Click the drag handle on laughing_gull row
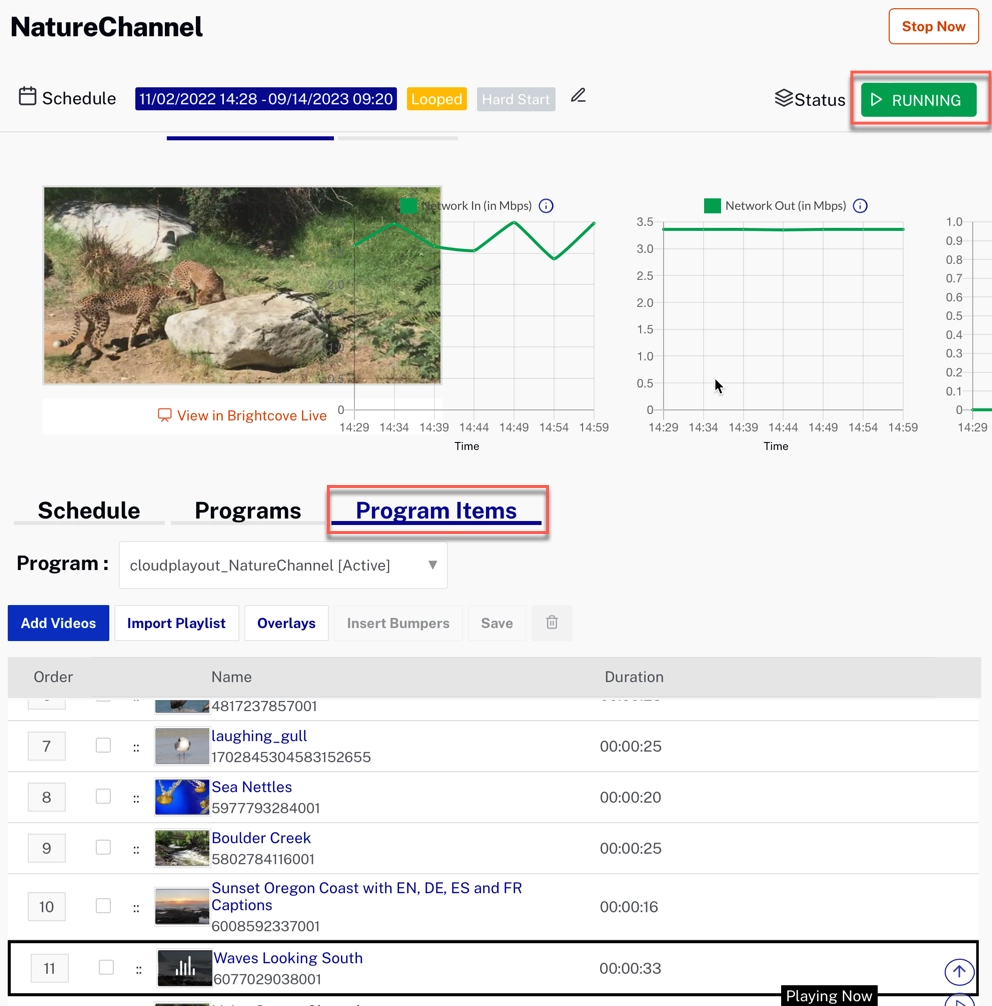 pyautogui.click(x=137, y=745)
